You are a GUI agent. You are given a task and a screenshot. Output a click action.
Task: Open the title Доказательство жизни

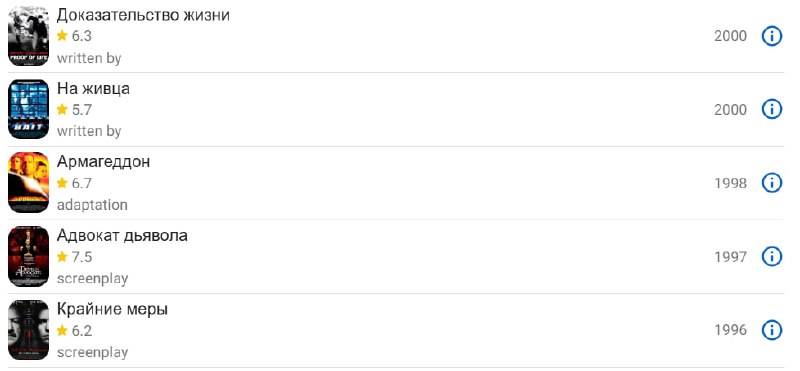pos(143,15)
